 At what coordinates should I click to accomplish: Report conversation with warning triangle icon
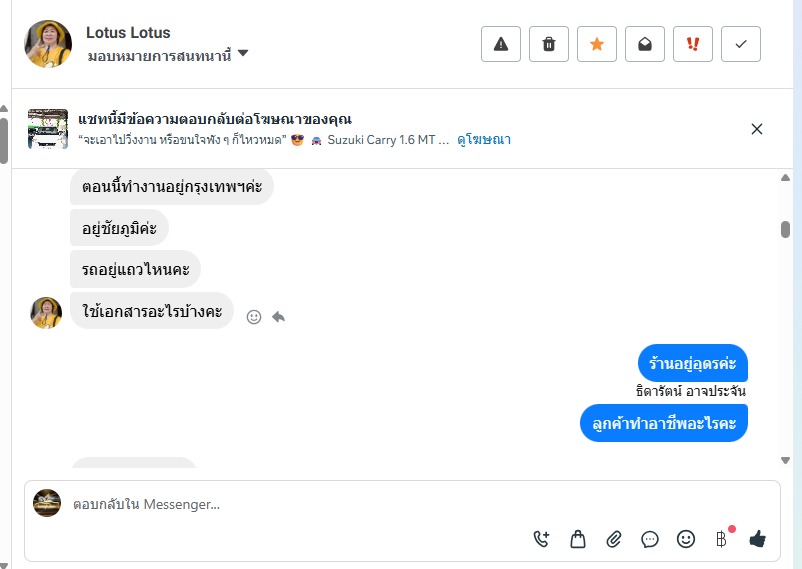pos(501,44)
